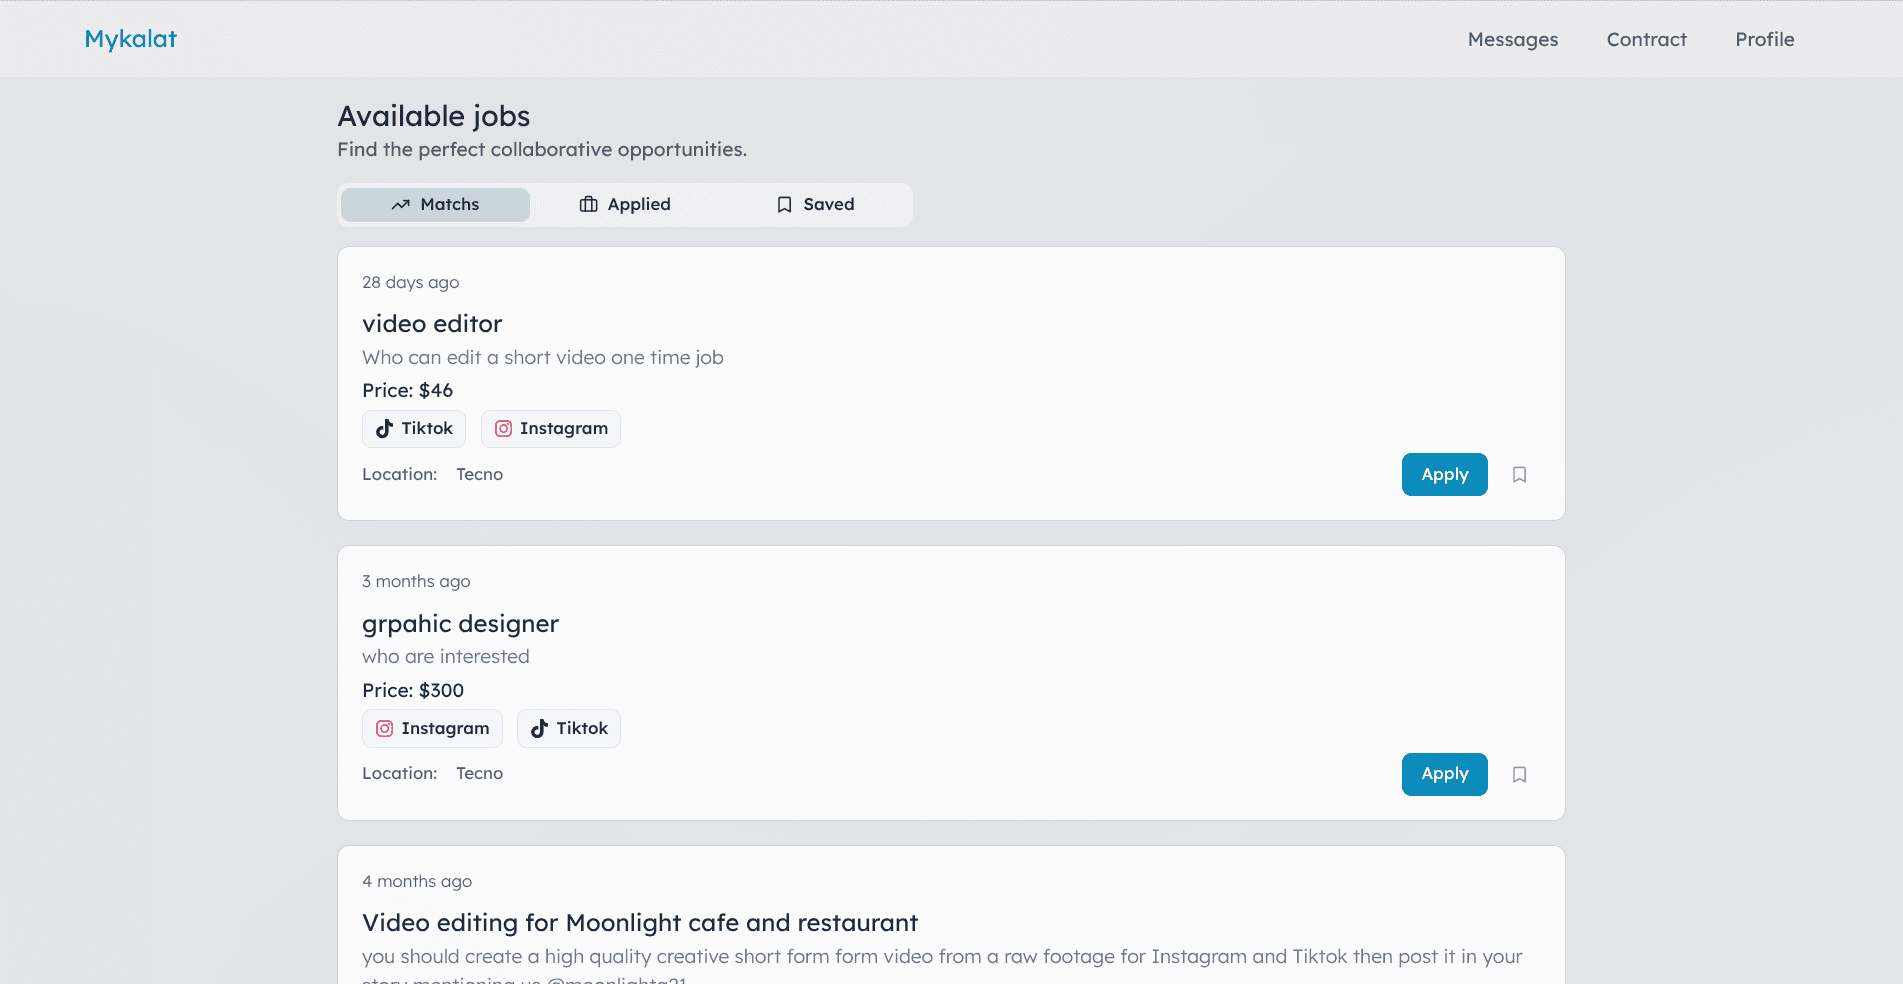The width and height of the screenshot is (1903, 984).
Task: Select the Matchs tab
Action: pos(435,205)
